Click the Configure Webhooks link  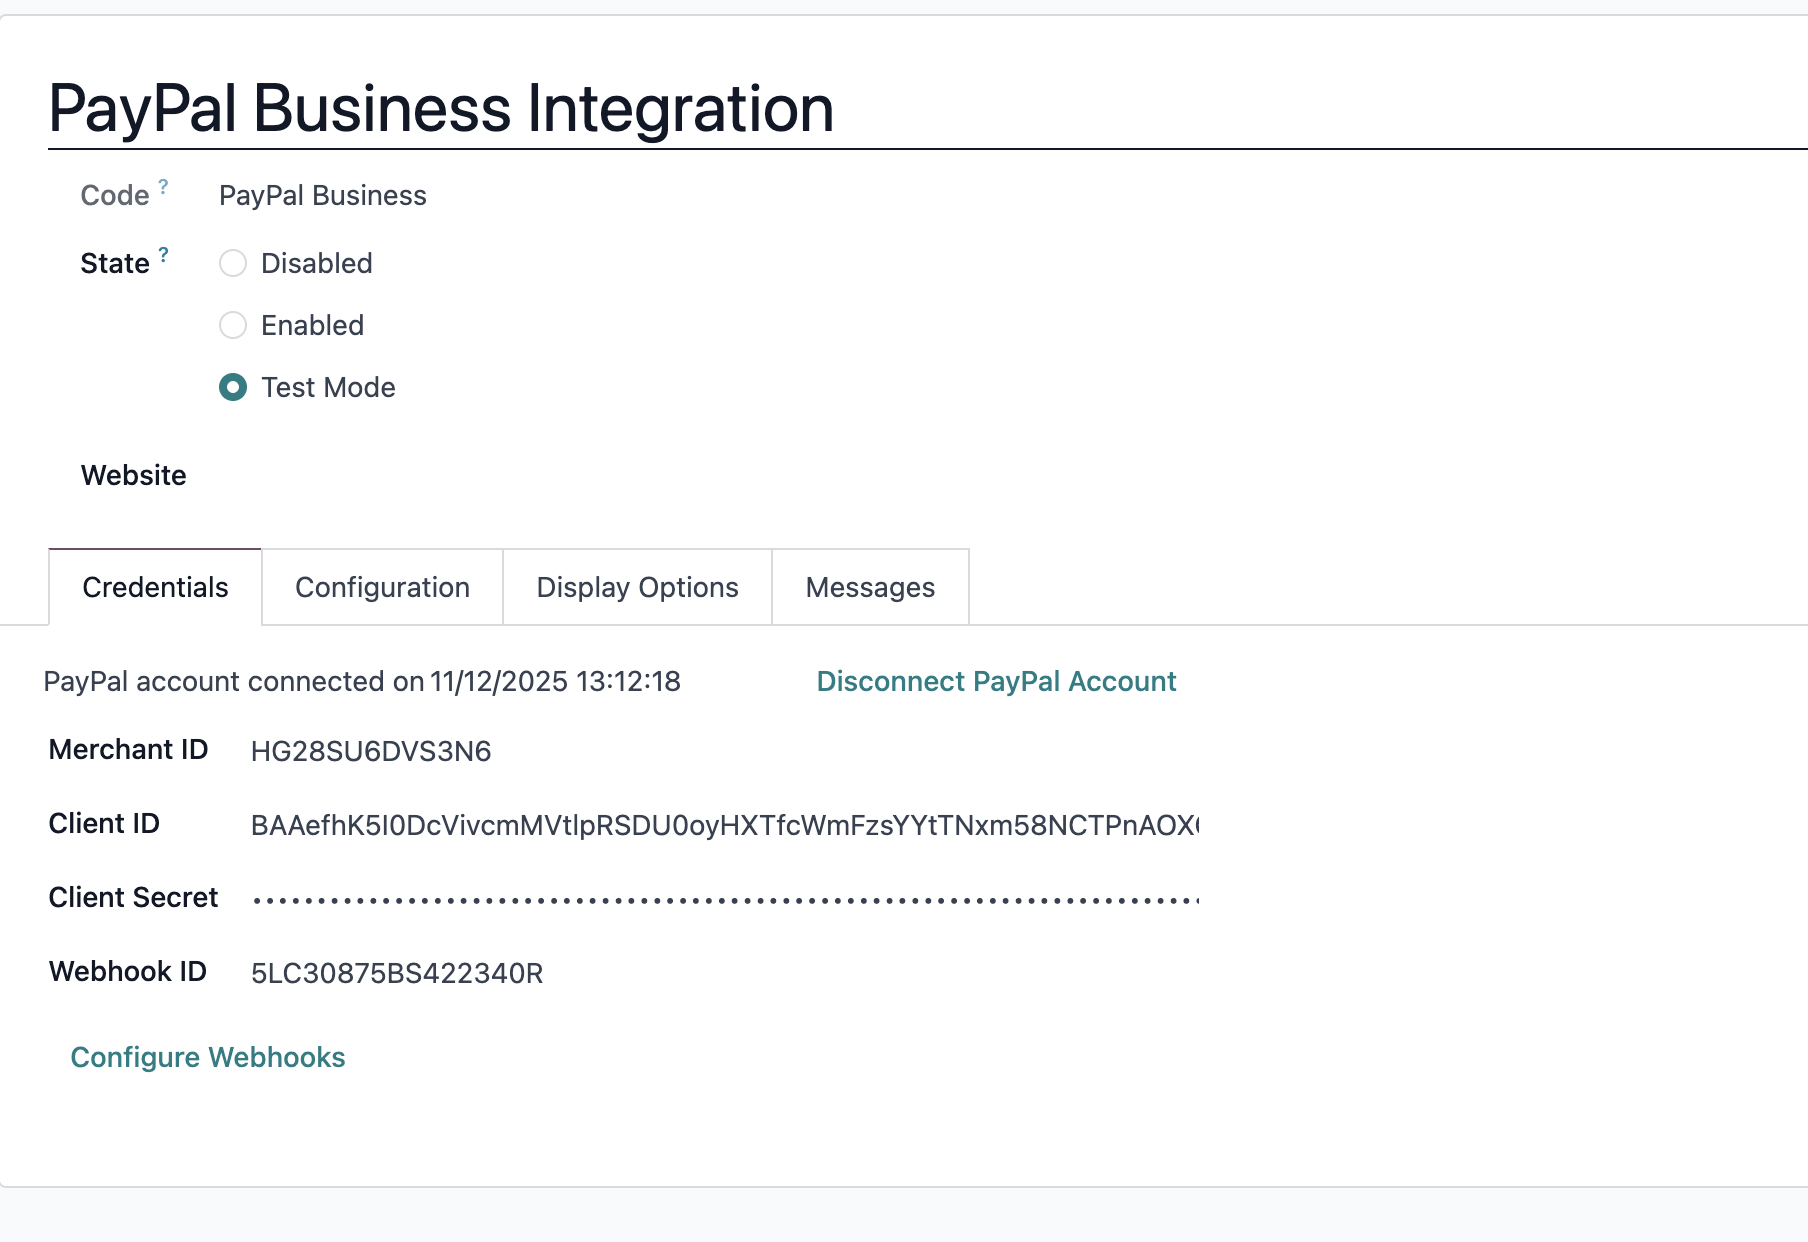208,1057
